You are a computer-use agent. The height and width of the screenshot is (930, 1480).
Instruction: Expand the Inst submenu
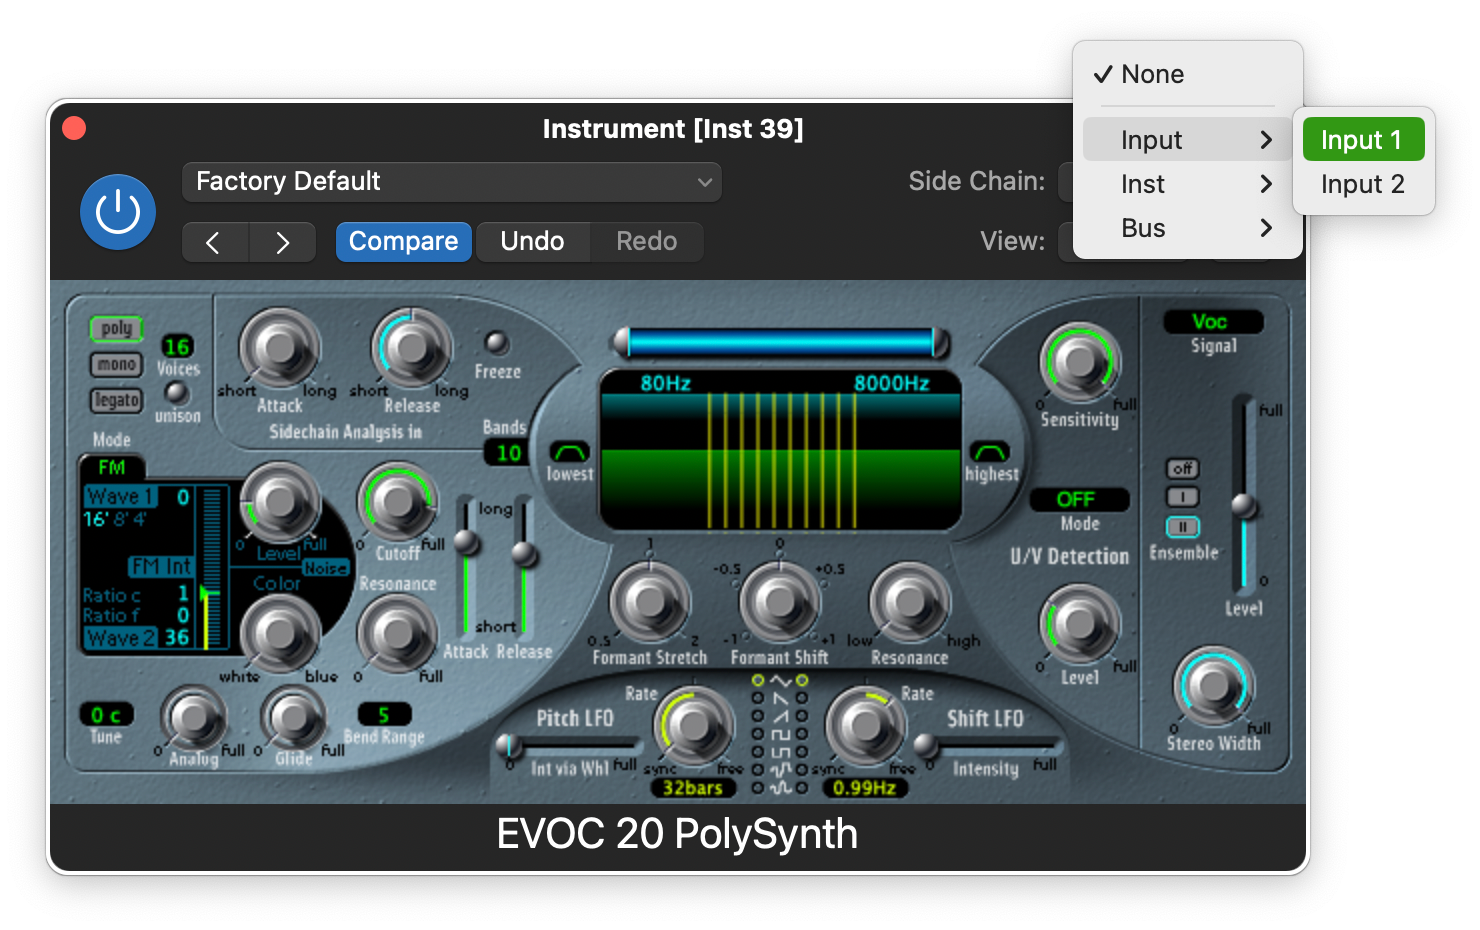tap(1188, 184)
